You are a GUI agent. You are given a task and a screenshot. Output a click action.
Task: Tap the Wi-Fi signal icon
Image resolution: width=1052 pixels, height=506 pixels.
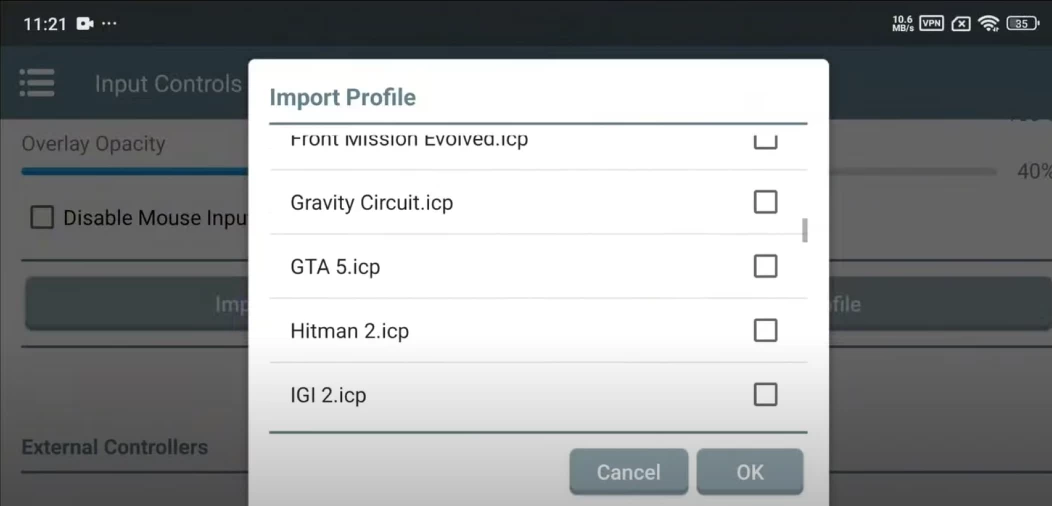[989, 23]
